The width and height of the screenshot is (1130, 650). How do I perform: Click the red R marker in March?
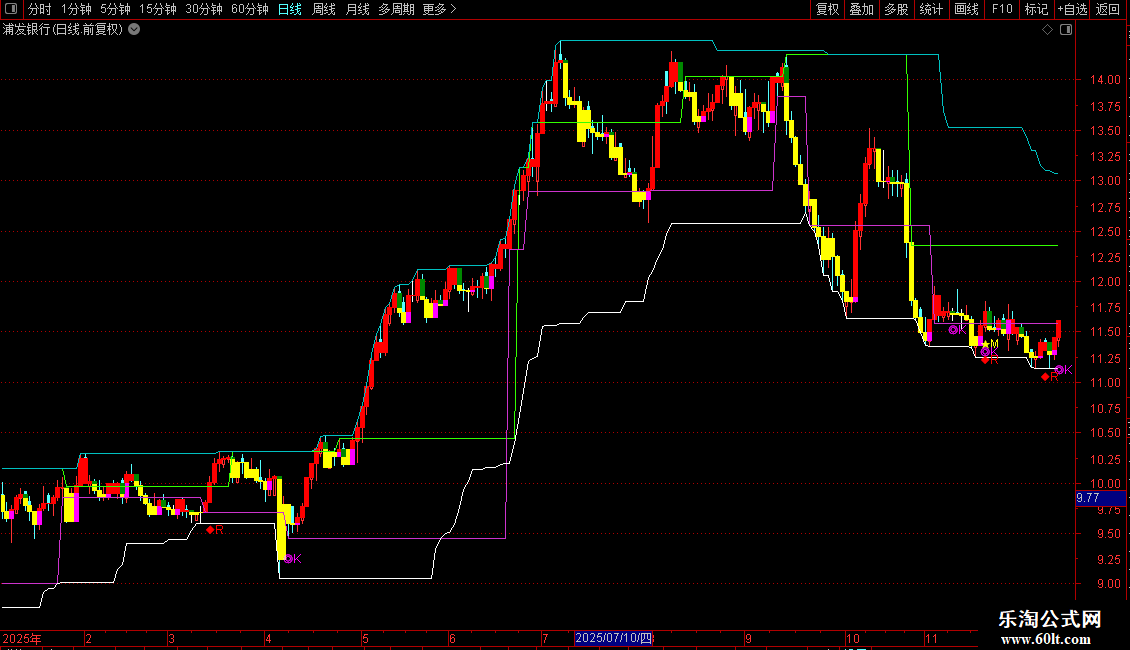(x=215, y=530)
